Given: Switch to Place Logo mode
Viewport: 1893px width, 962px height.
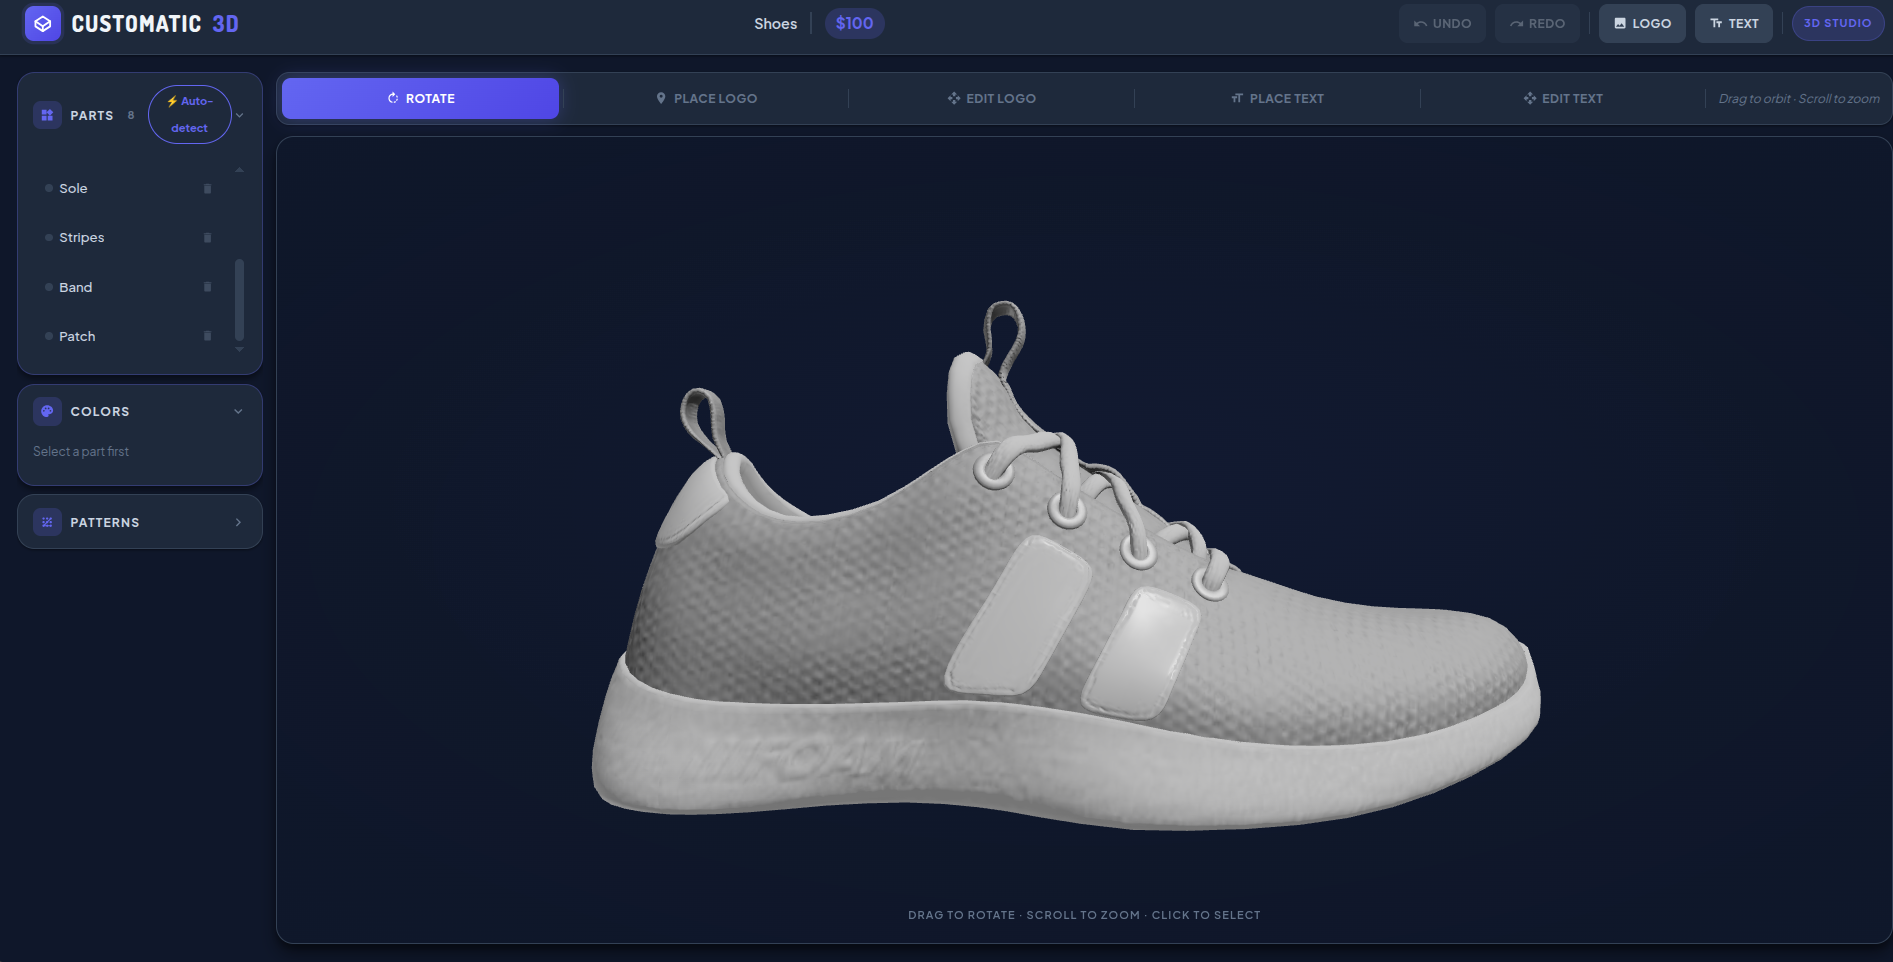Looking at the screenshot, I should tap(706, 98).
